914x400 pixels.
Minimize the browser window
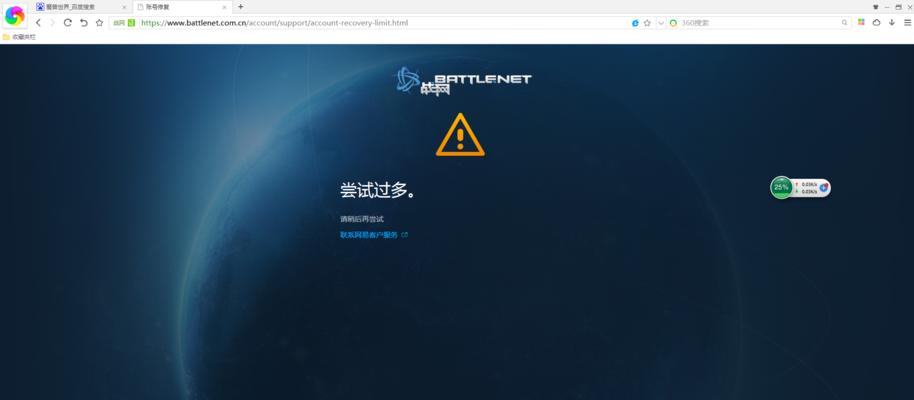[x=887, y=7]
